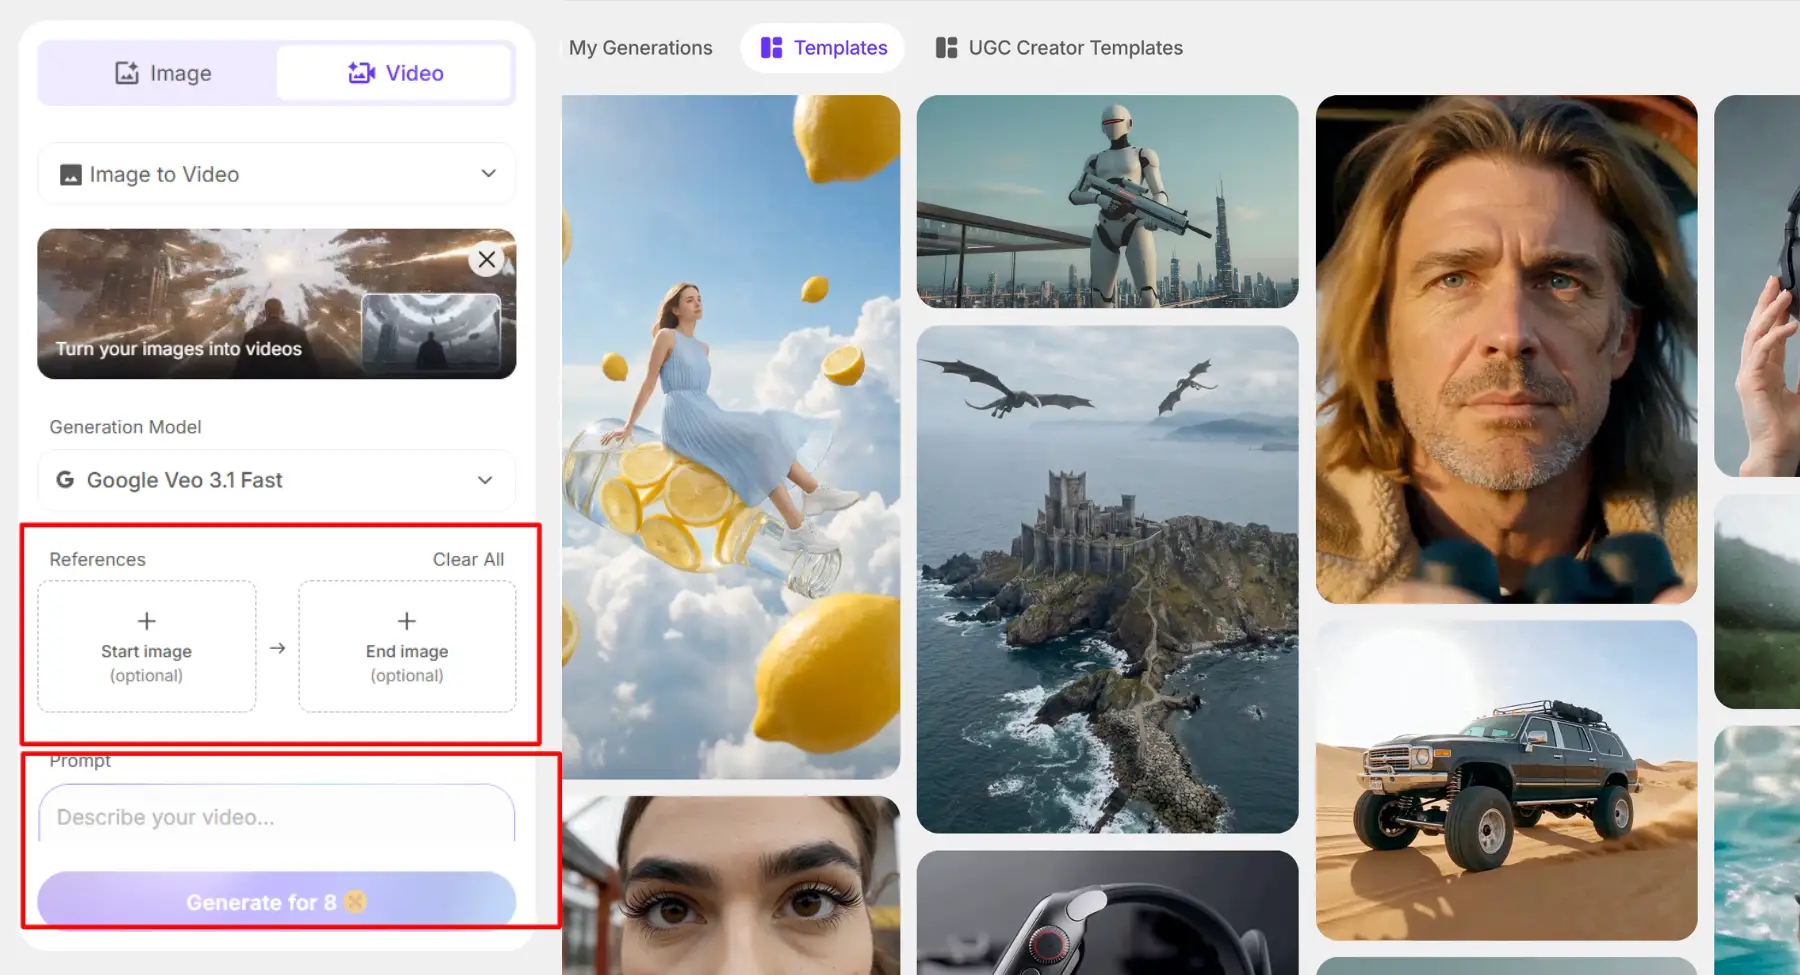Click Clear All in References
The height and width of the screenshot is (975, 1800).
click(x=468, y=559)
